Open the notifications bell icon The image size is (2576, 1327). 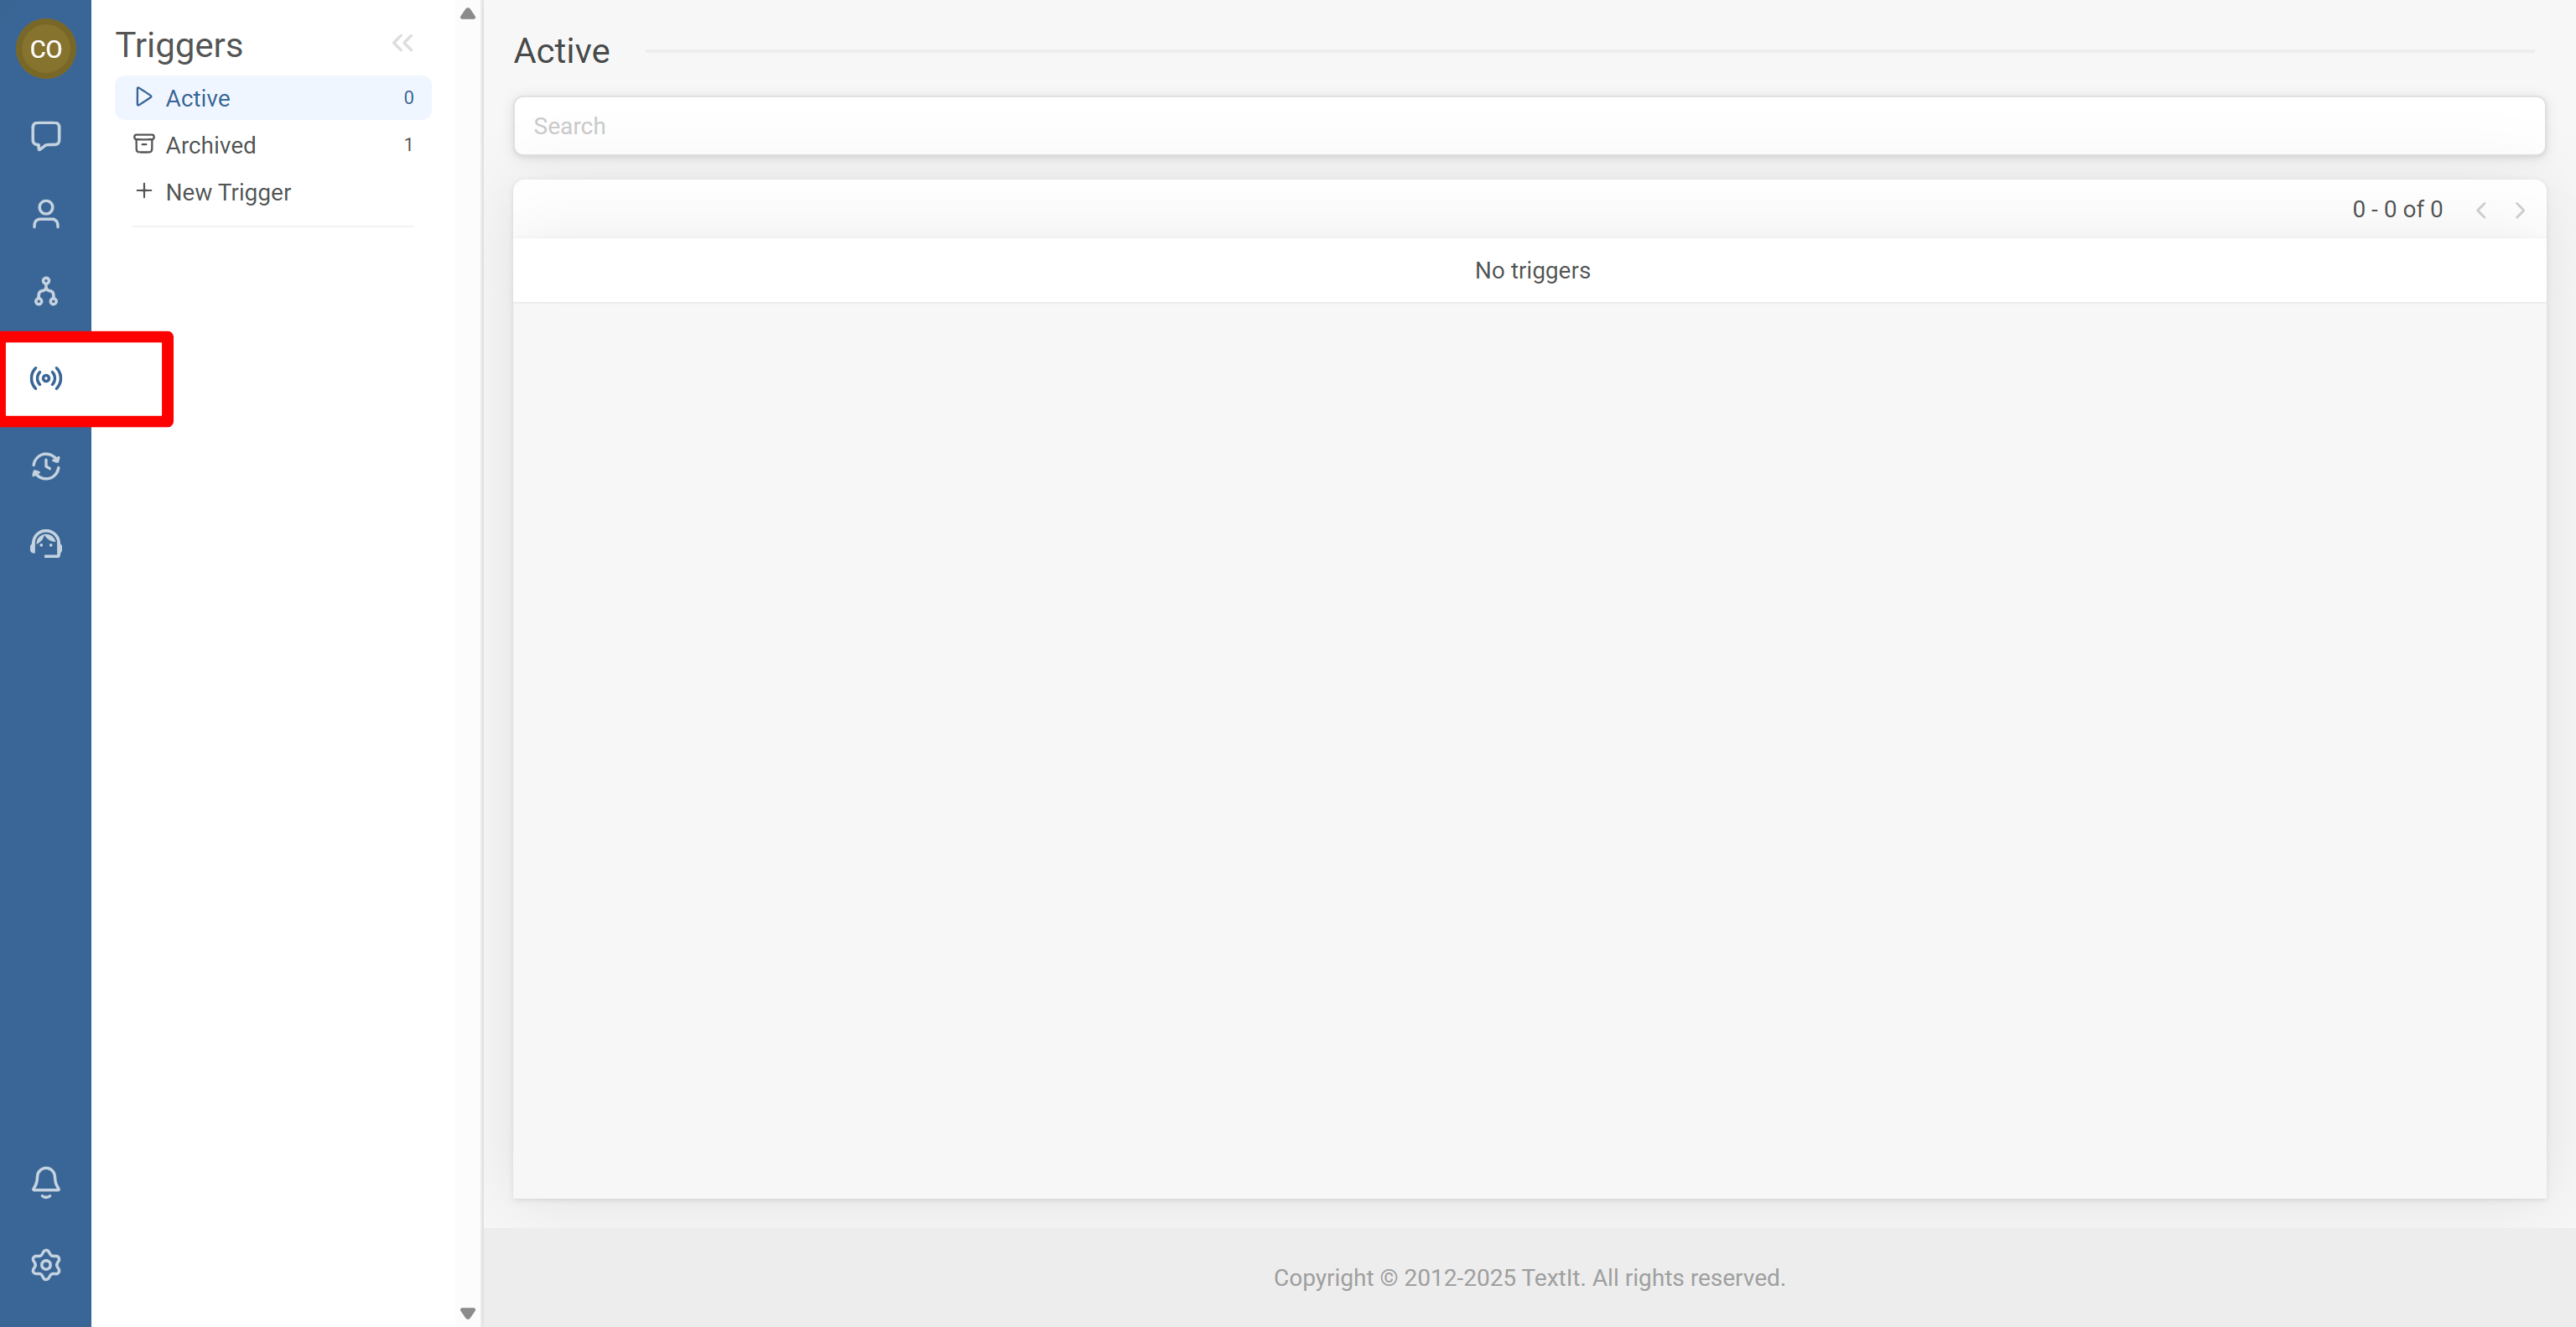pos(45,1182)
